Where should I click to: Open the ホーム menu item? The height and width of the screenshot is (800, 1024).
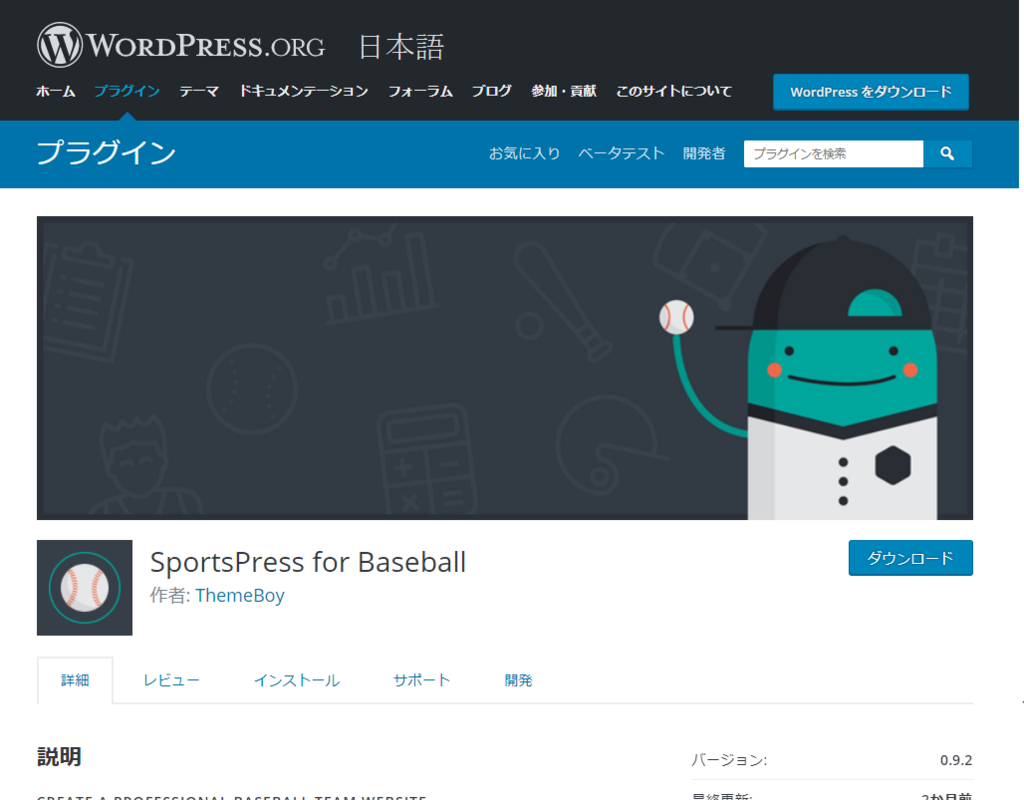pos(56,91)
